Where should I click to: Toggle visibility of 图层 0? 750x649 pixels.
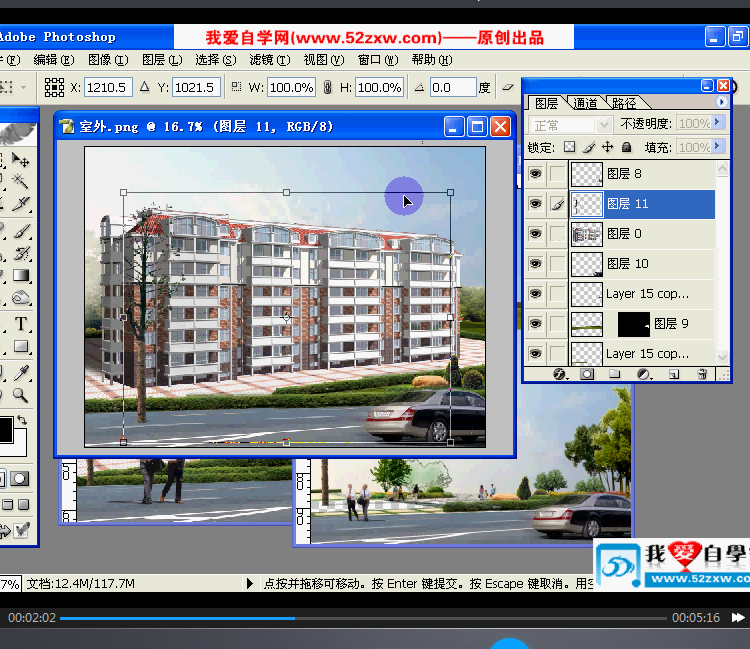point(536,234)
